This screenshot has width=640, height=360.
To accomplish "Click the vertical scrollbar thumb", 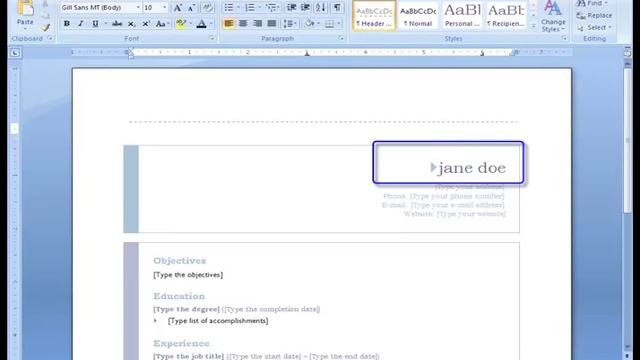I will (x=628, y=141).
